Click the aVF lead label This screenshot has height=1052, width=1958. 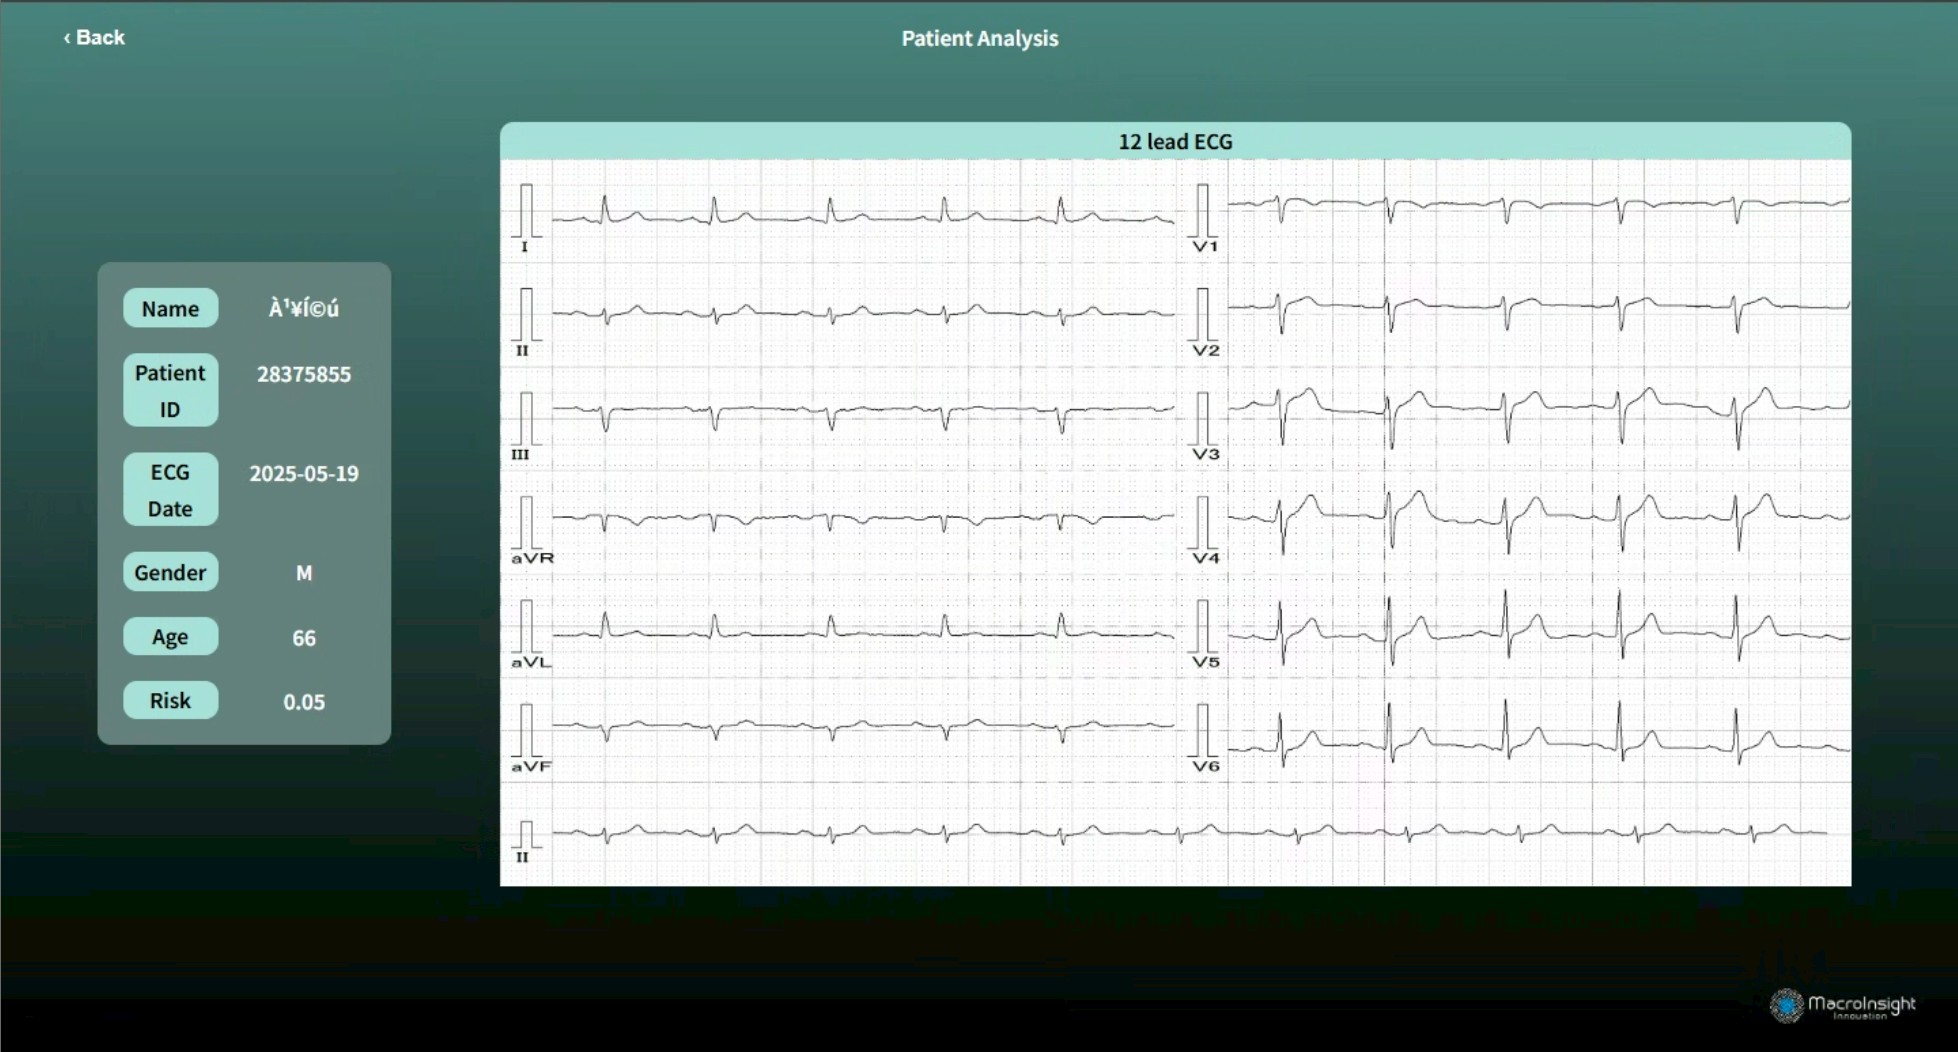pos(531,766)
